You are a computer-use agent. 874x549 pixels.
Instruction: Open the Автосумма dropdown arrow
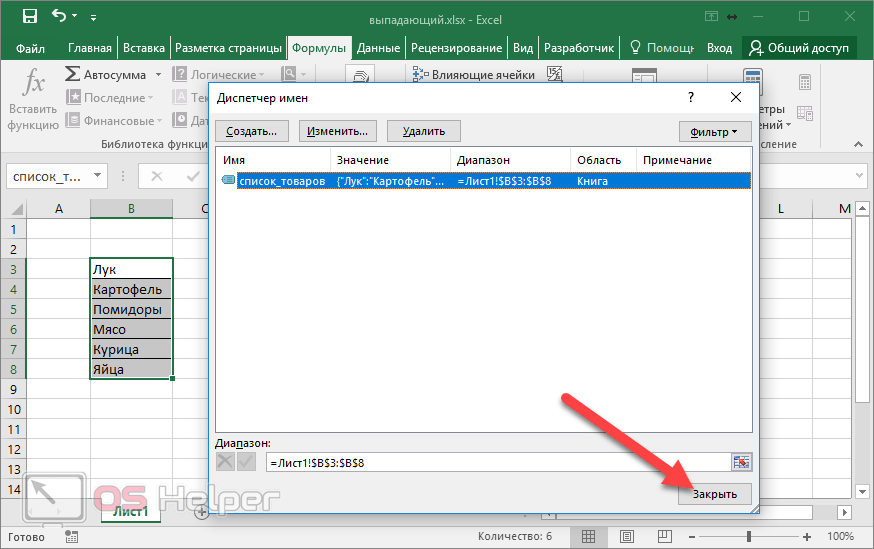coord(155,75)
